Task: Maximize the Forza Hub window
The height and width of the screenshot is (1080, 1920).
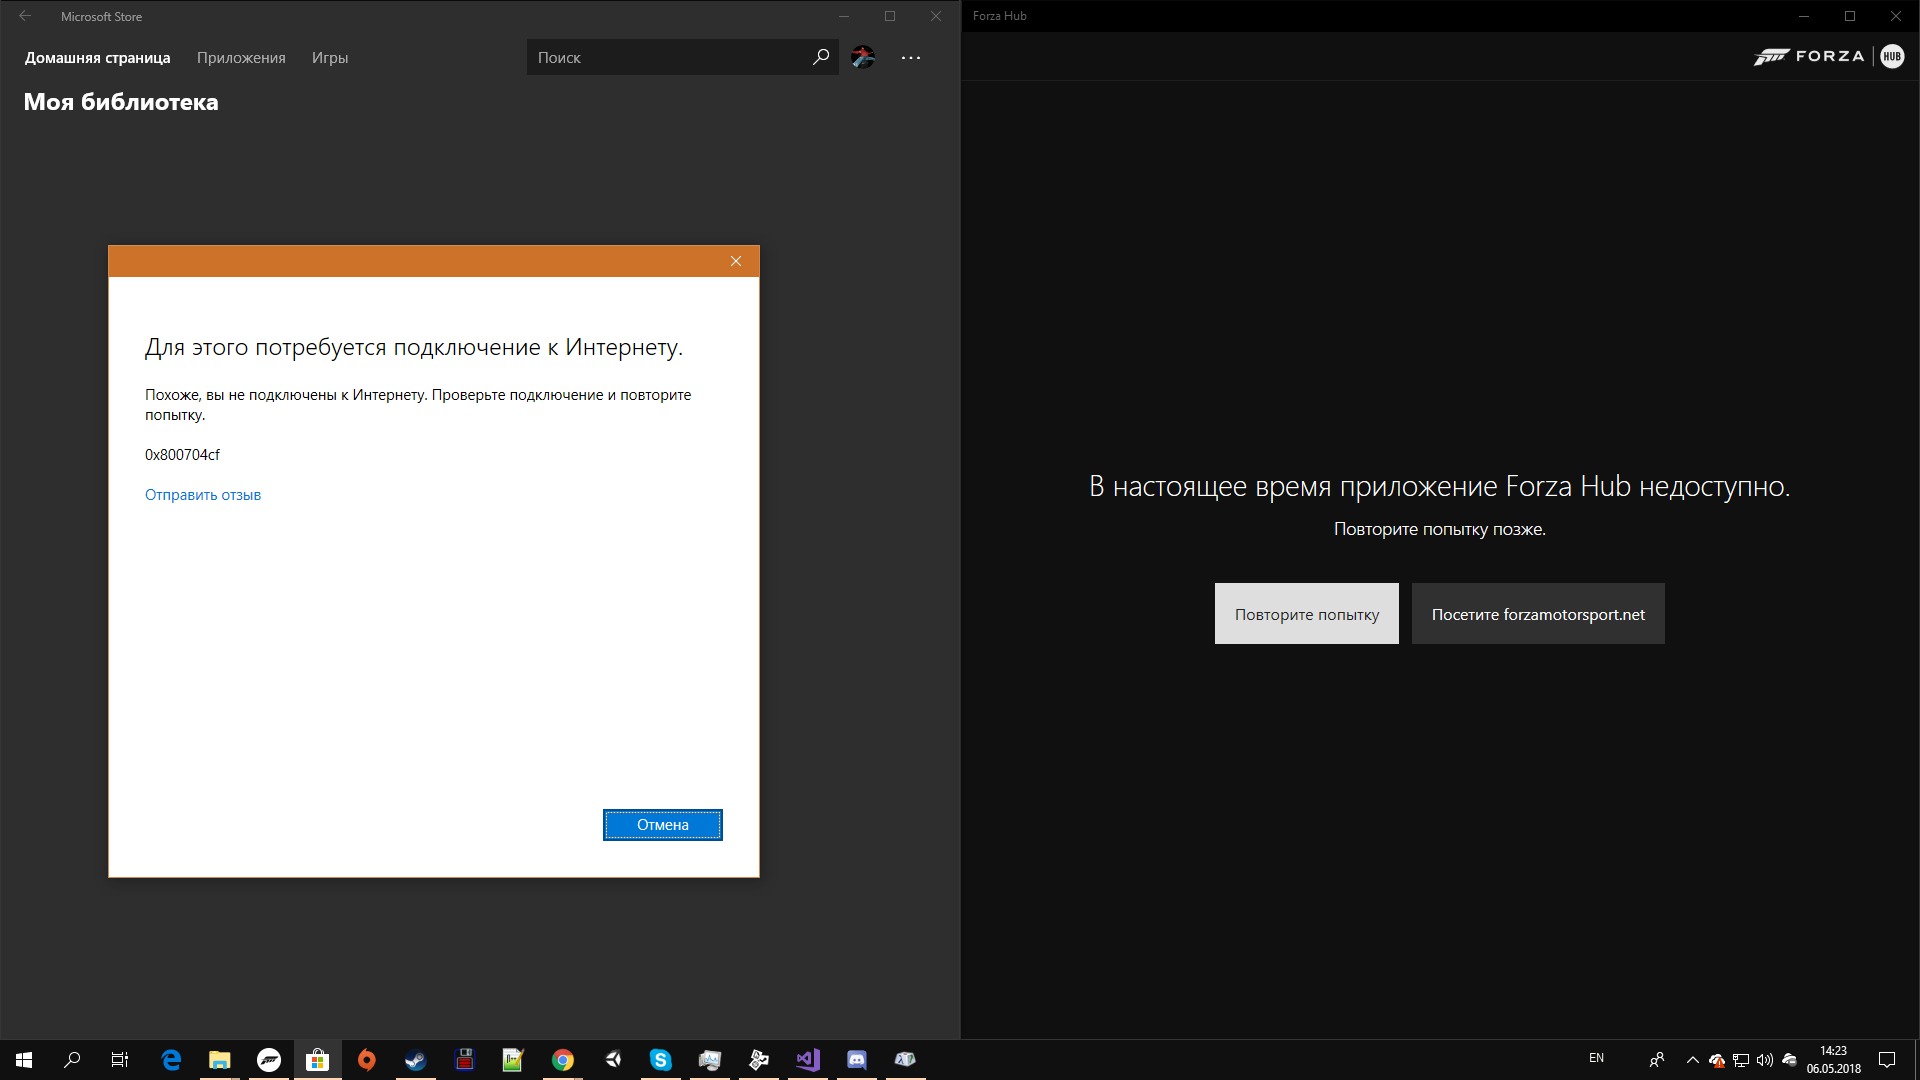Action: pyautogui.click(x=1850, y=16)
